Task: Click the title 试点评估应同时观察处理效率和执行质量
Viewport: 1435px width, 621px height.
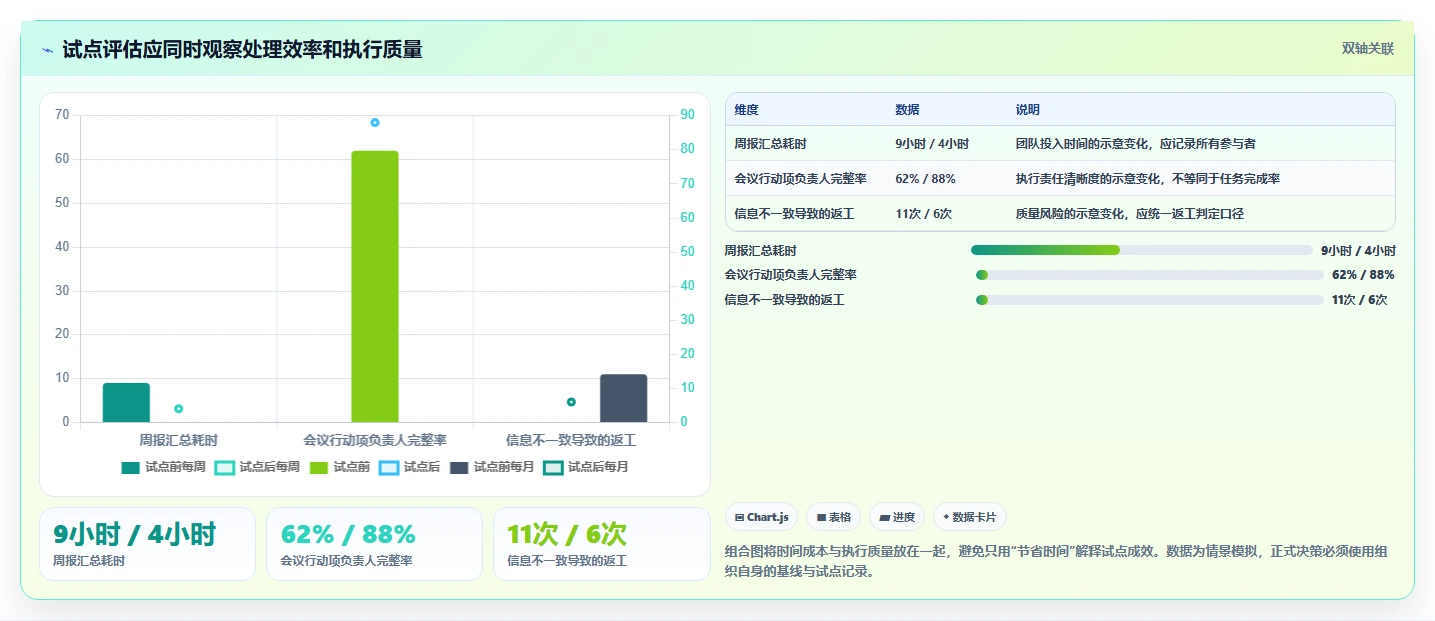Action: point(242,50)
